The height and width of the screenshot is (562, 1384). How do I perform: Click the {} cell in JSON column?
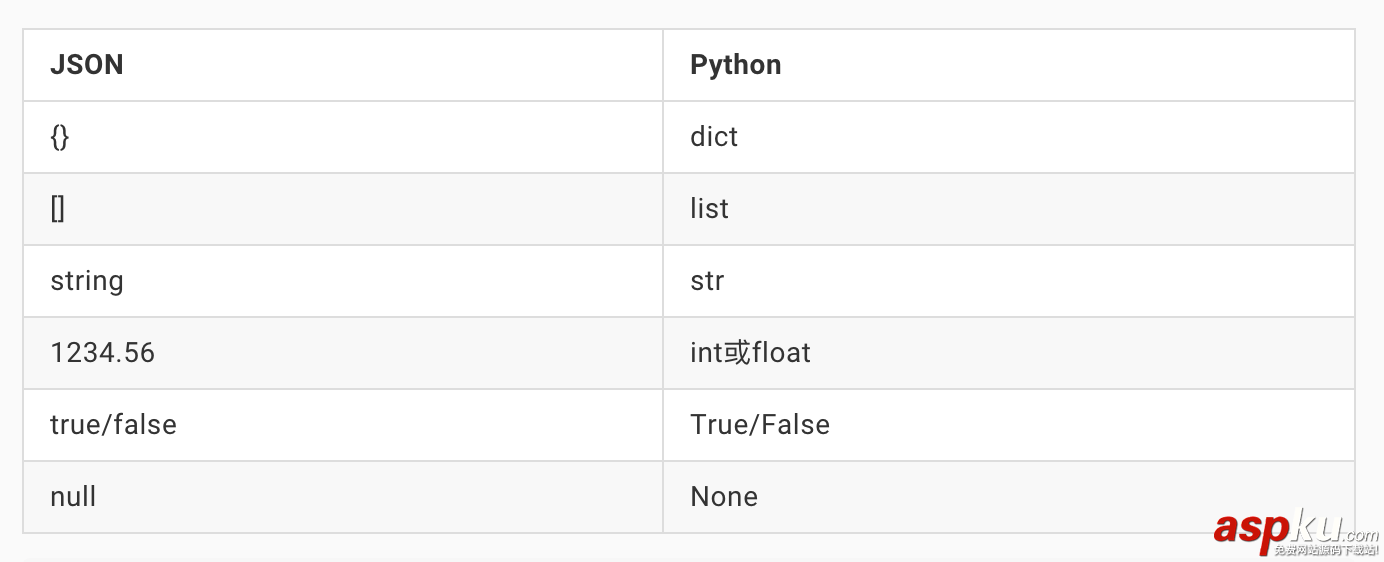point(60,137)
